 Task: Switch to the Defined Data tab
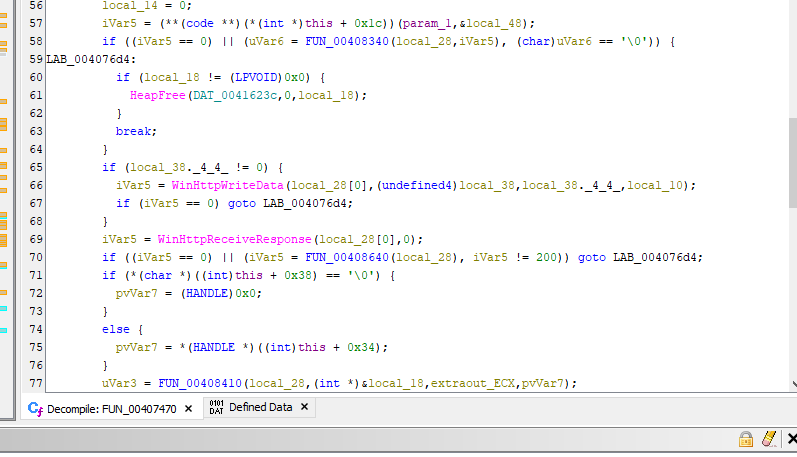point(260,408)
